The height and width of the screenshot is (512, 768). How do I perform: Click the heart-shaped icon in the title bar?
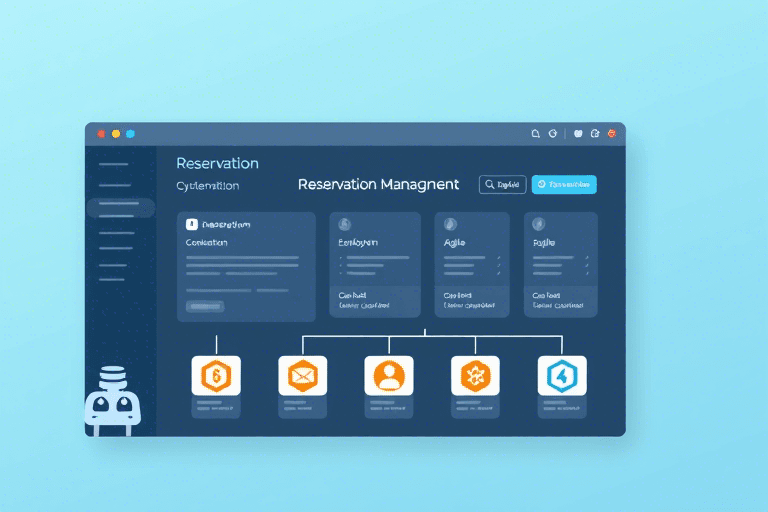(x=578, y=133)
